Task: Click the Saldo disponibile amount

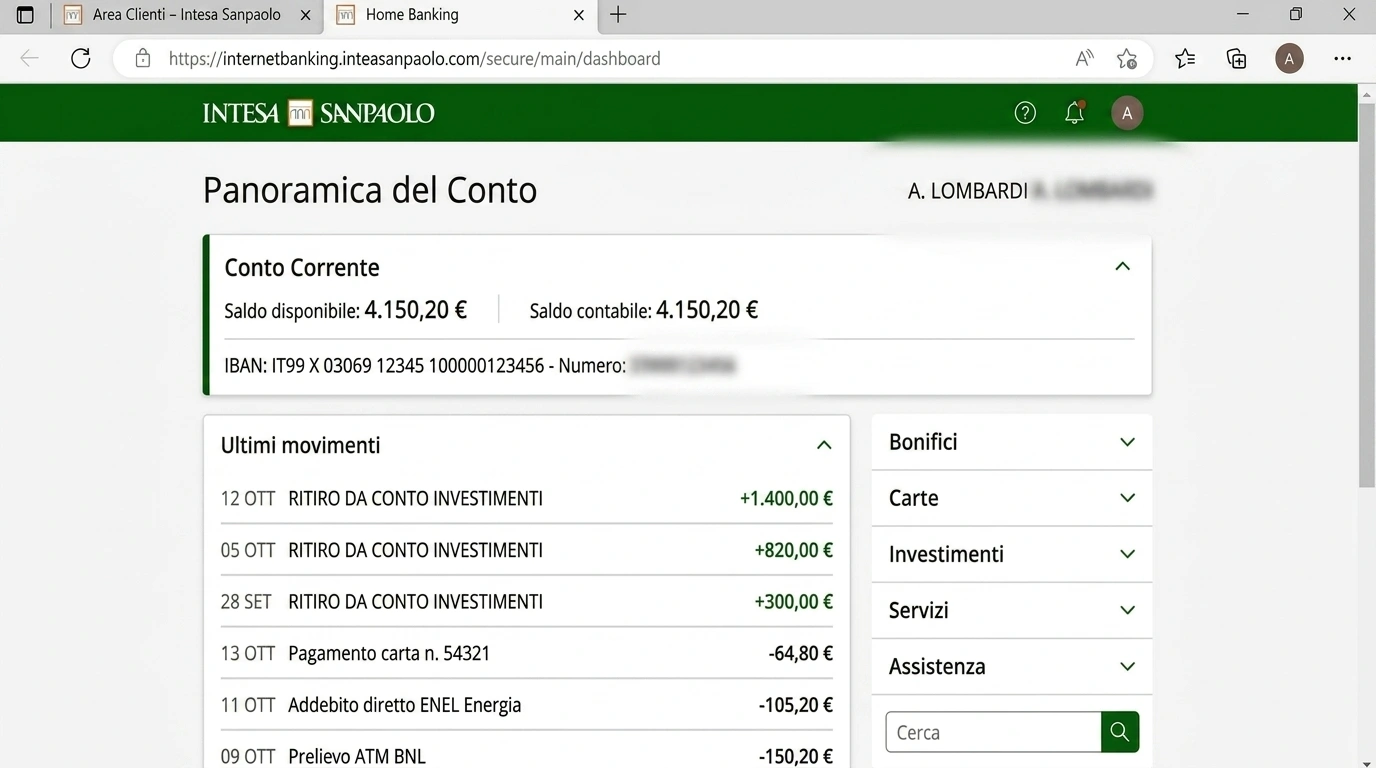Action: 416,310
